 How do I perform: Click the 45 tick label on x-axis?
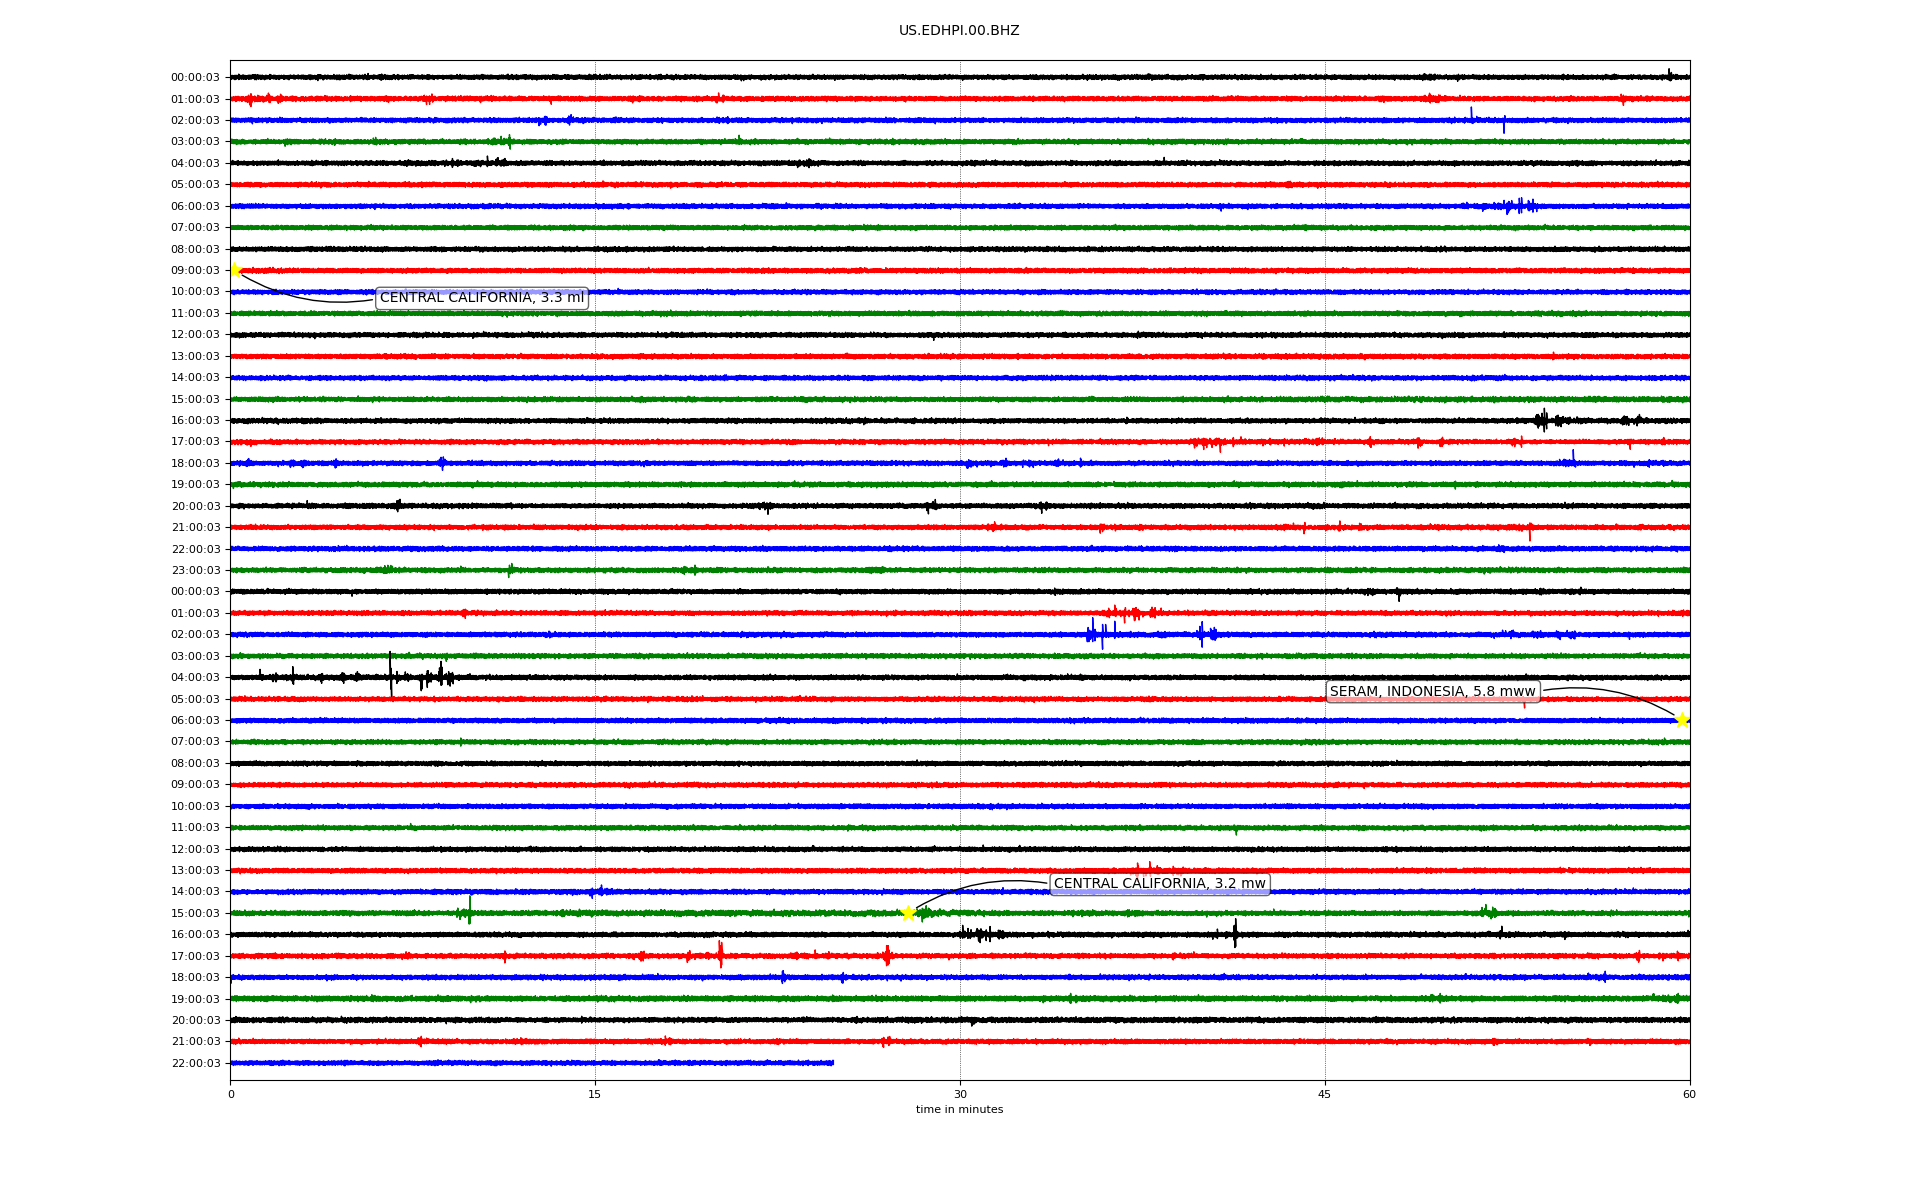1324,1094
